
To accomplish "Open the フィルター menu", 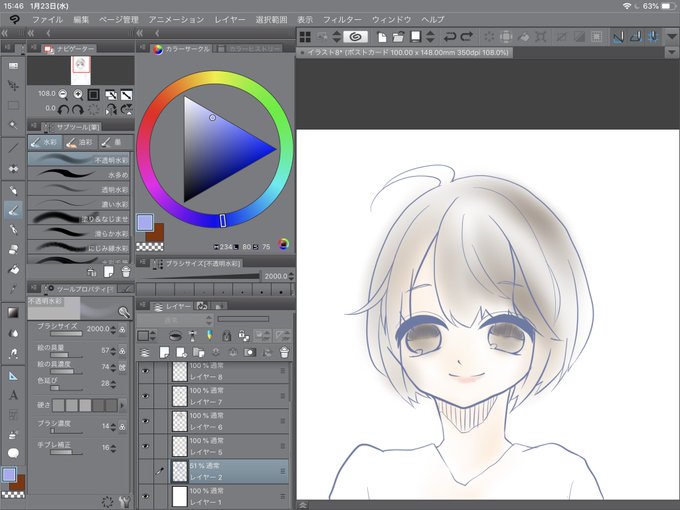I will click(x=342, y=20).
